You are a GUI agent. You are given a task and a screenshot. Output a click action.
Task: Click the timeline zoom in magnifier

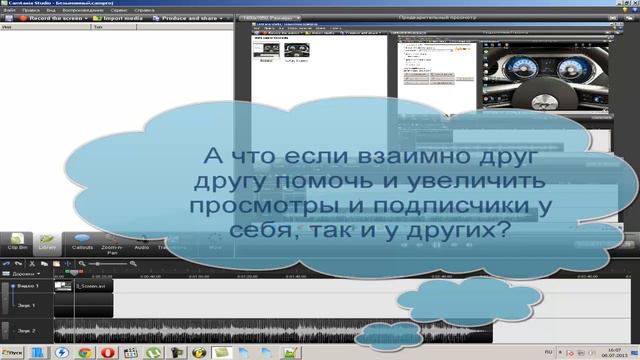coord(133,264)
